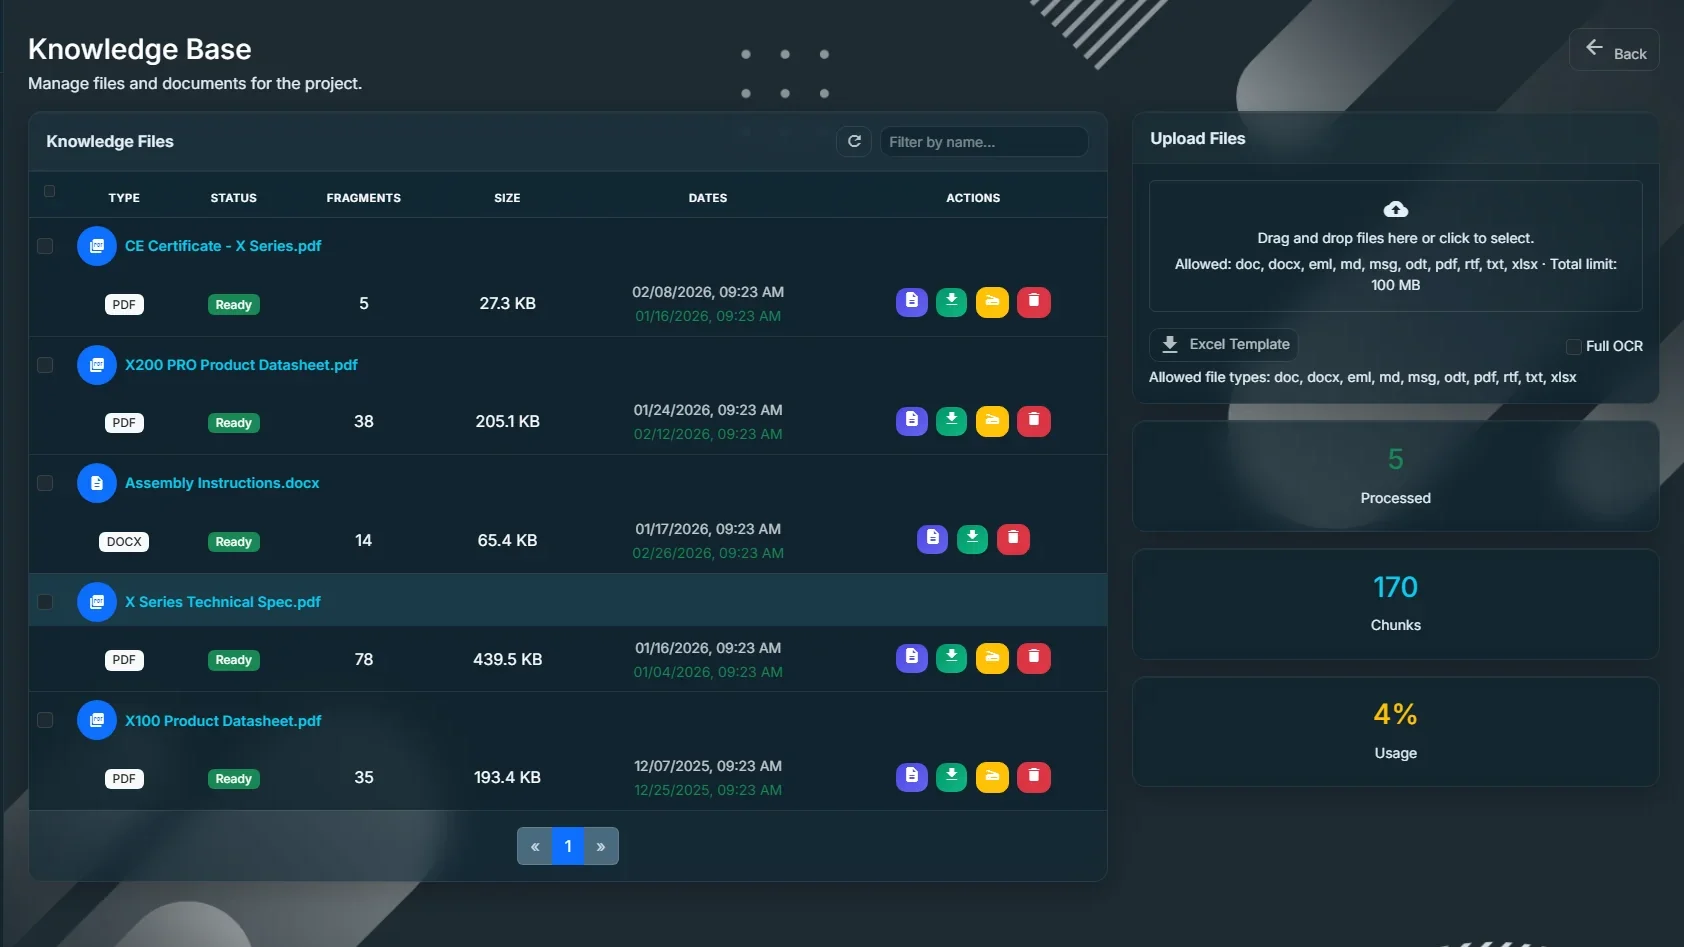Click yellow folder icon in X100 Product Datasheet row
The image size is (1684, 947).
992,777
